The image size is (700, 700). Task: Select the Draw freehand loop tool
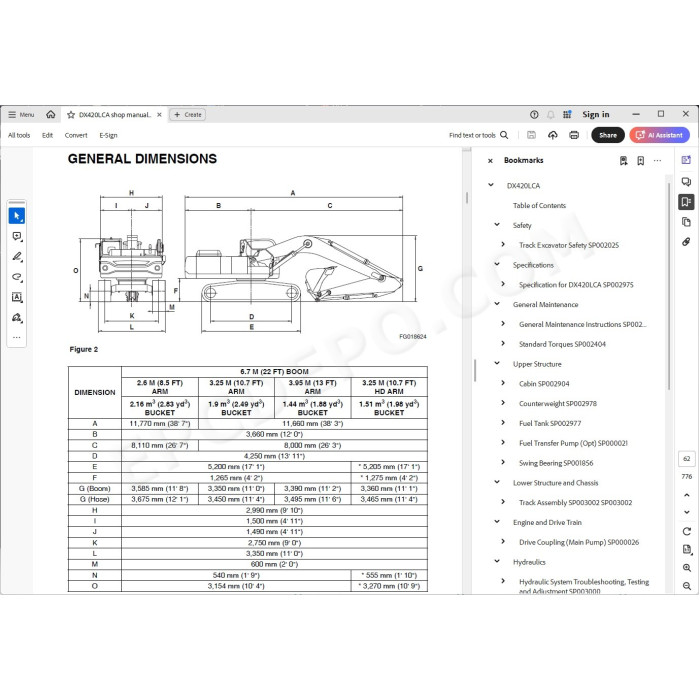(17, 277)
